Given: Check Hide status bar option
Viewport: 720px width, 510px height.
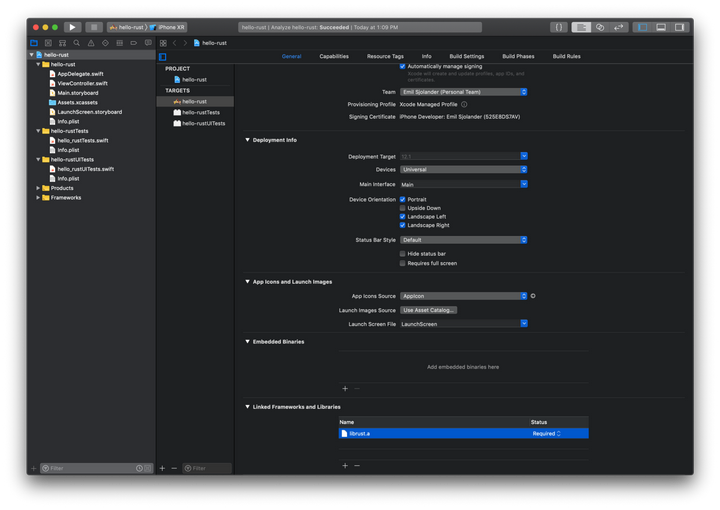Looking at the screenshot, I should click(x=403, y=254).
